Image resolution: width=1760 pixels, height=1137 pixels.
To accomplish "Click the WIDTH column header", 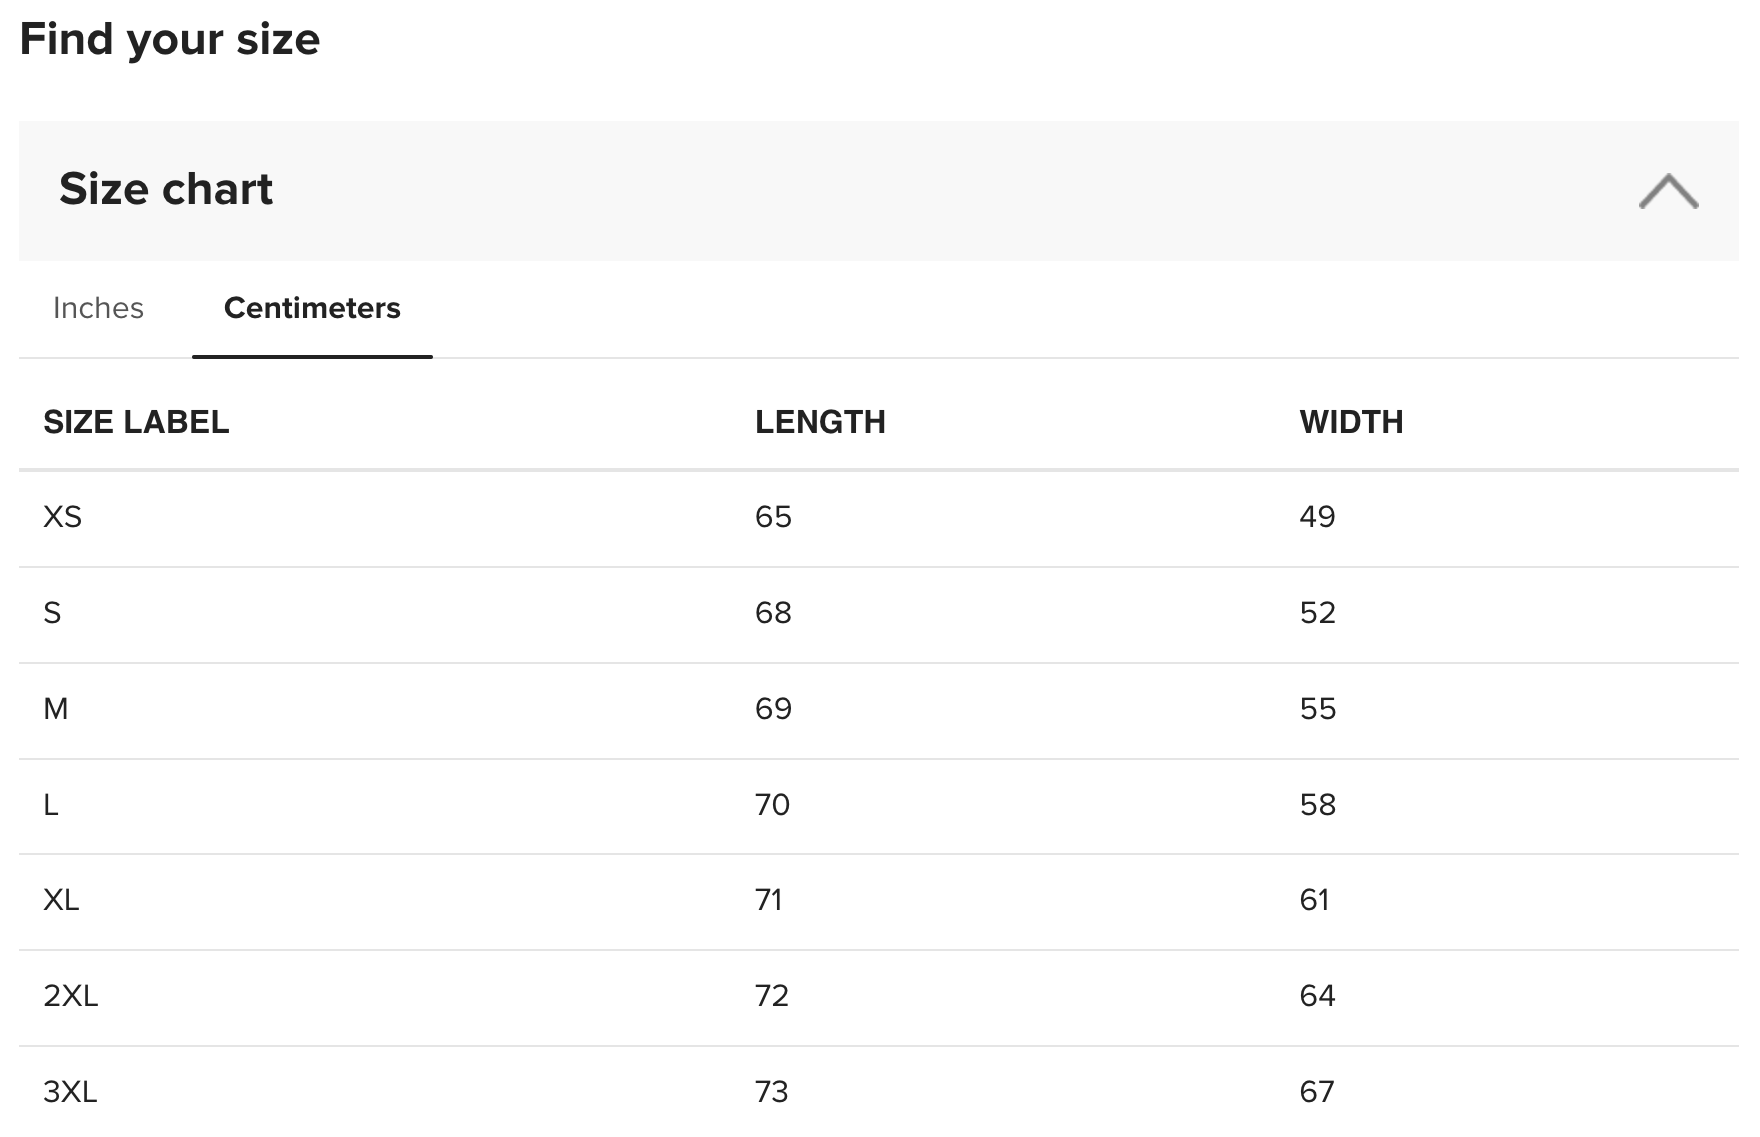I will (1351, 422).
